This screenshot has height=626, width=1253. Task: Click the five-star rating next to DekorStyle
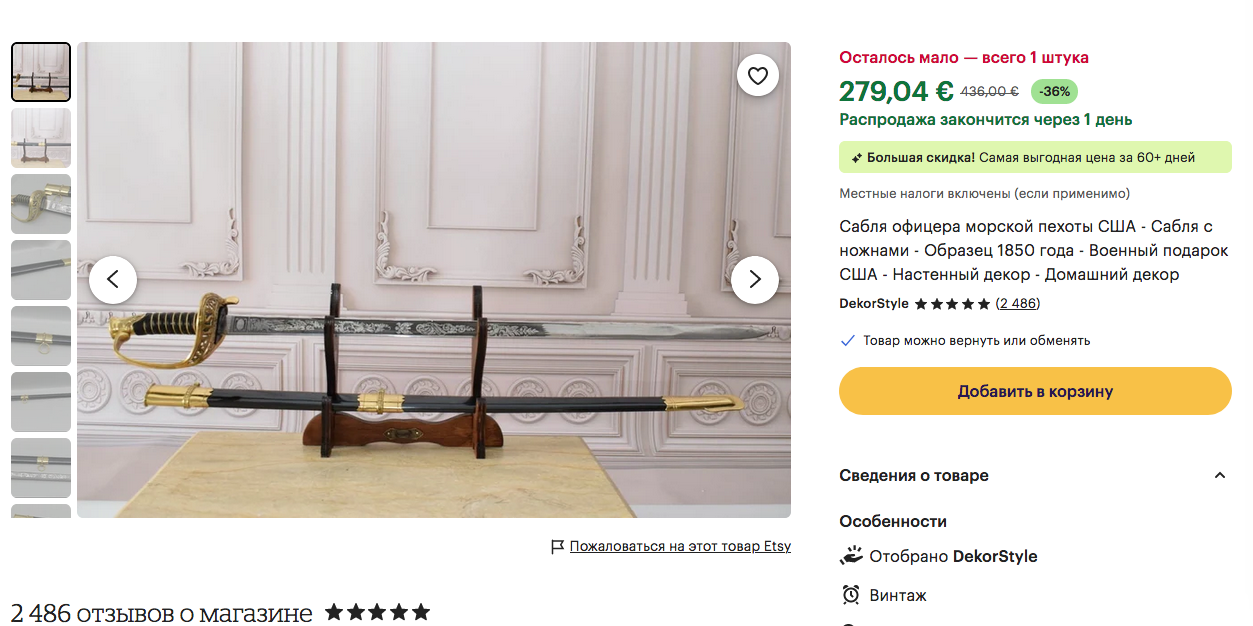(x=952, y=304)
